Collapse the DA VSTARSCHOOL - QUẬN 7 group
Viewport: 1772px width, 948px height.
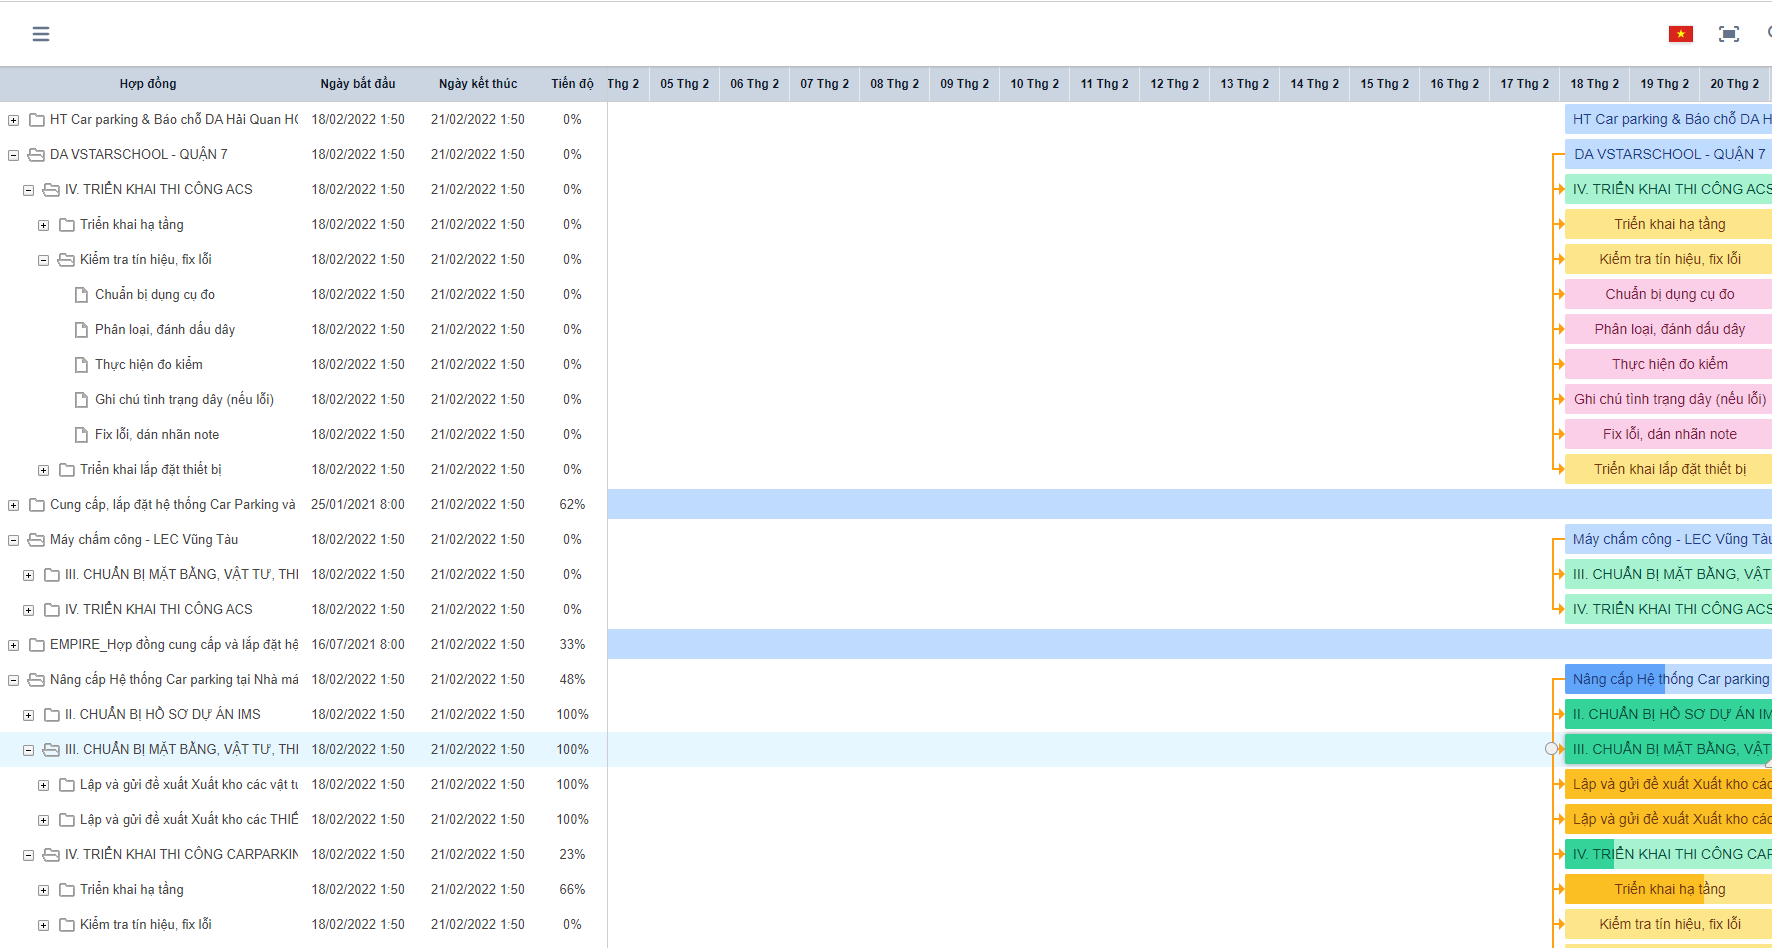click(14, 155)
